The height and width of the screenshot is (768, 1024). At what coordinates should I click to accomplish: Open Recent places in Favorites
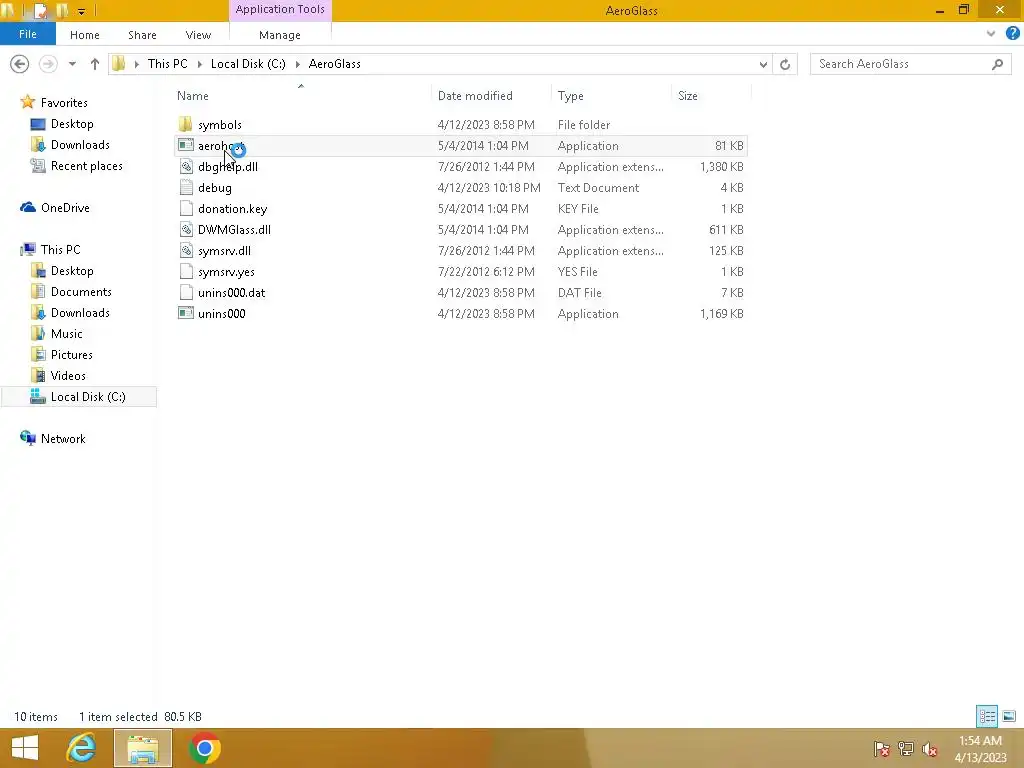[x=87, y=166]
